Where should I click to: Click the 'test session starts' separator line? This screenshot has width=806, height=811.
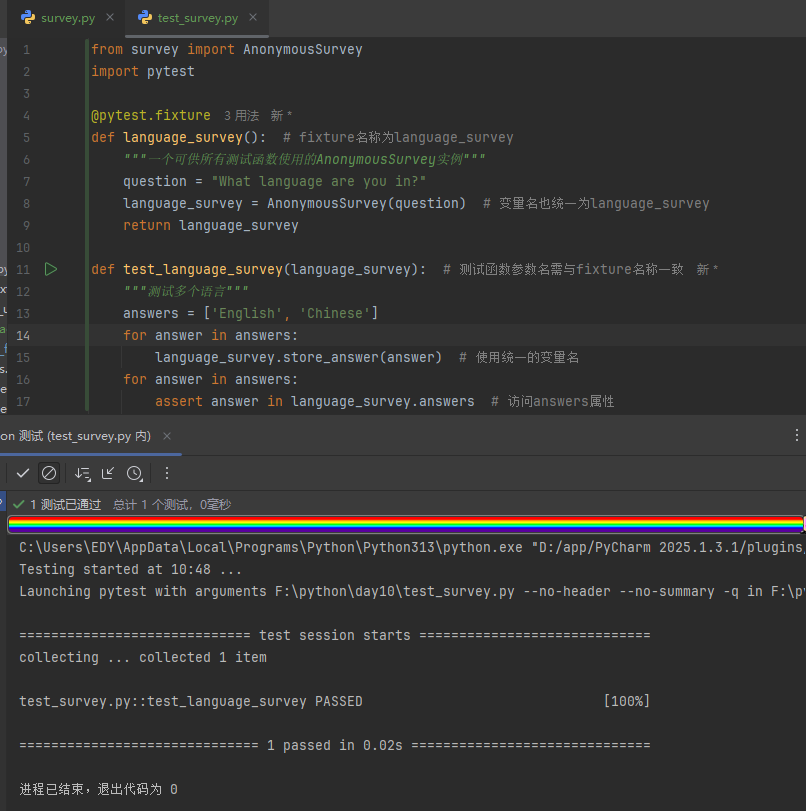(335, 635)
